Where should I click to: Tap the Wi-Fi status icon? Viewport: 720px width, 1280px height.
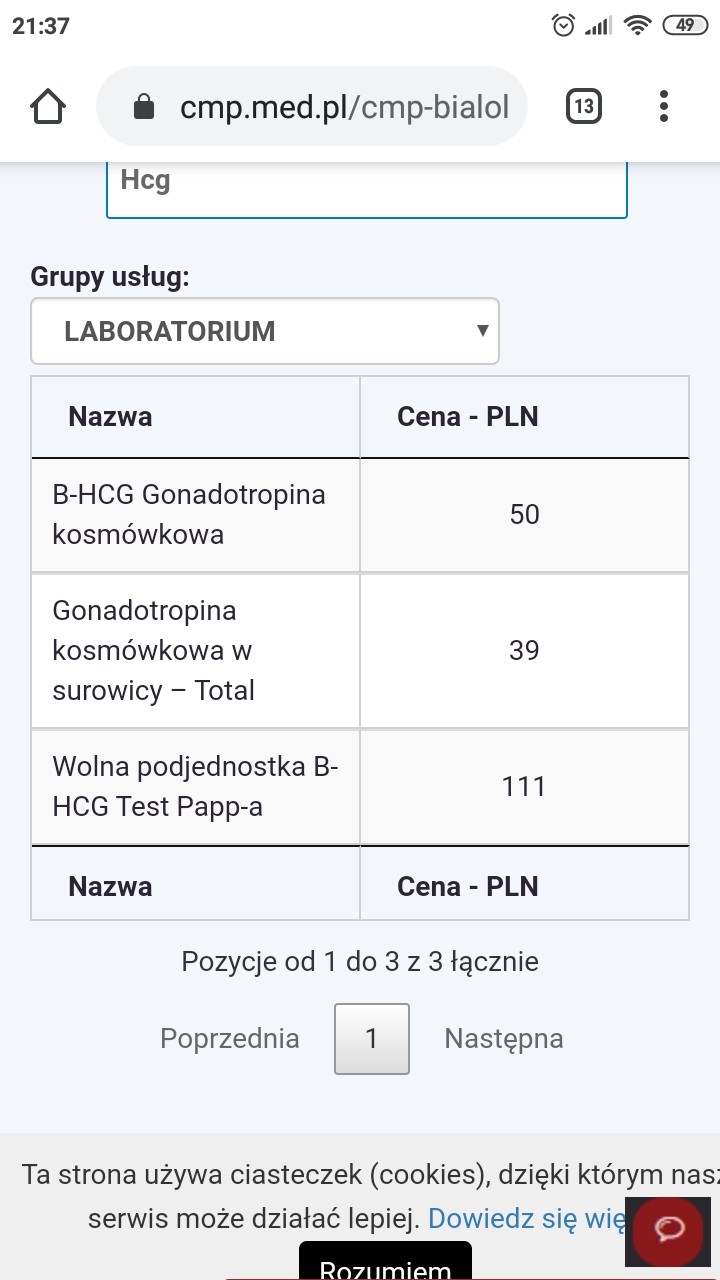[637, 26]
